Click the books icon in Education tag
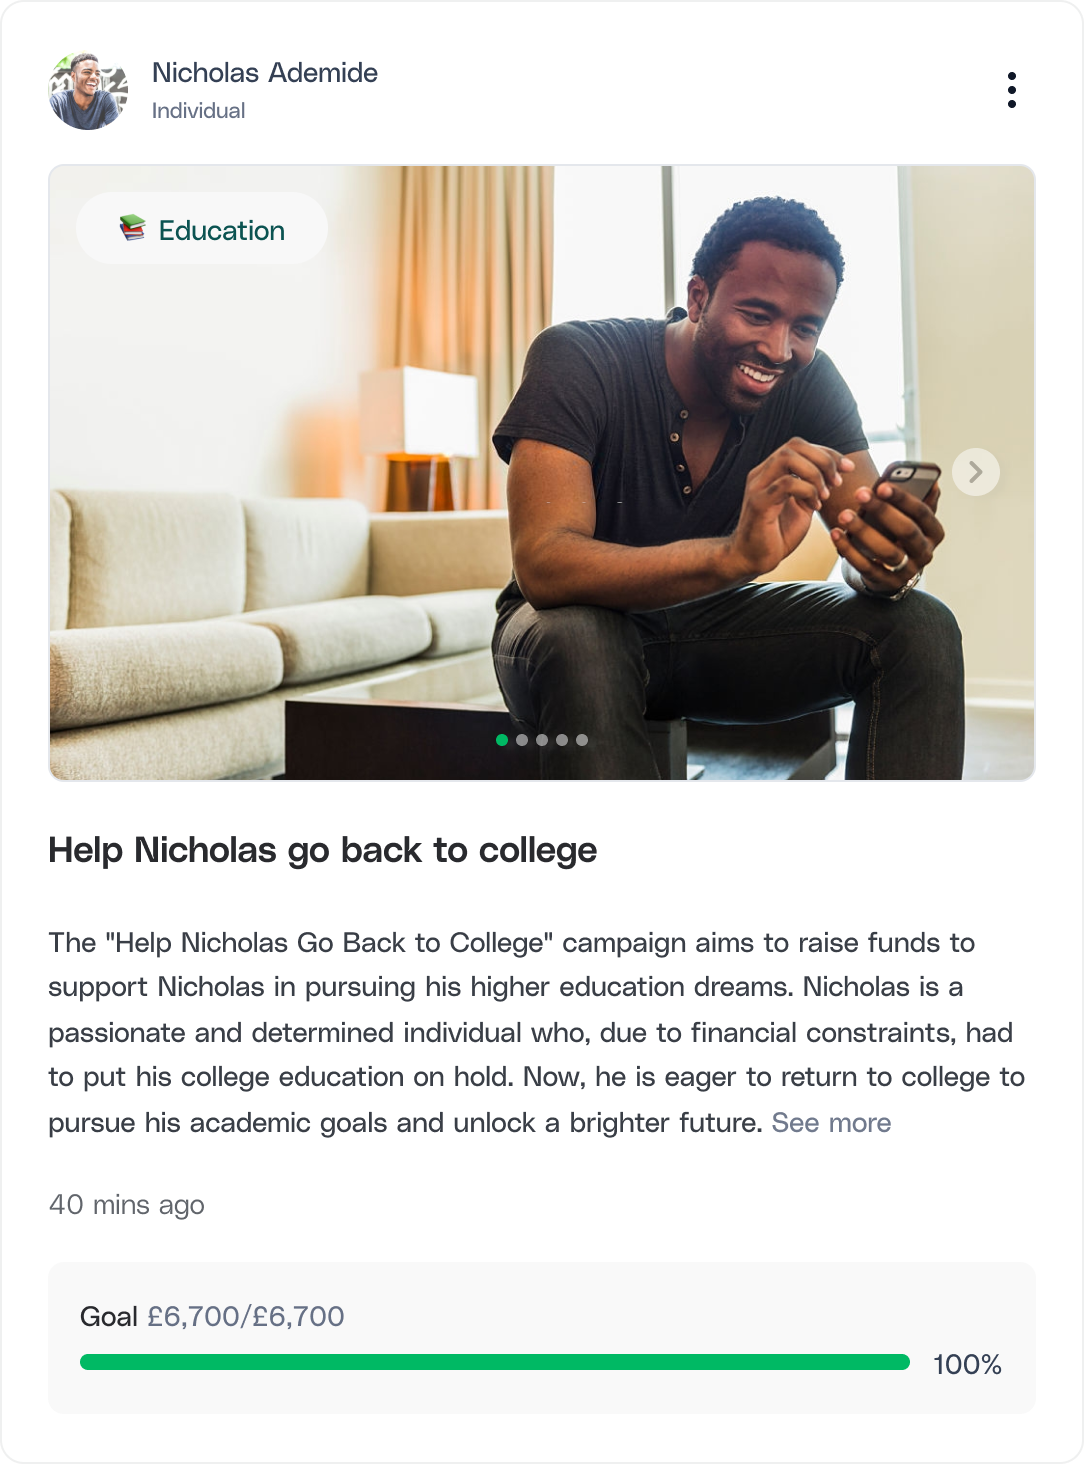Viewport: 1084px width, 1464px height. tap(132, 229)
